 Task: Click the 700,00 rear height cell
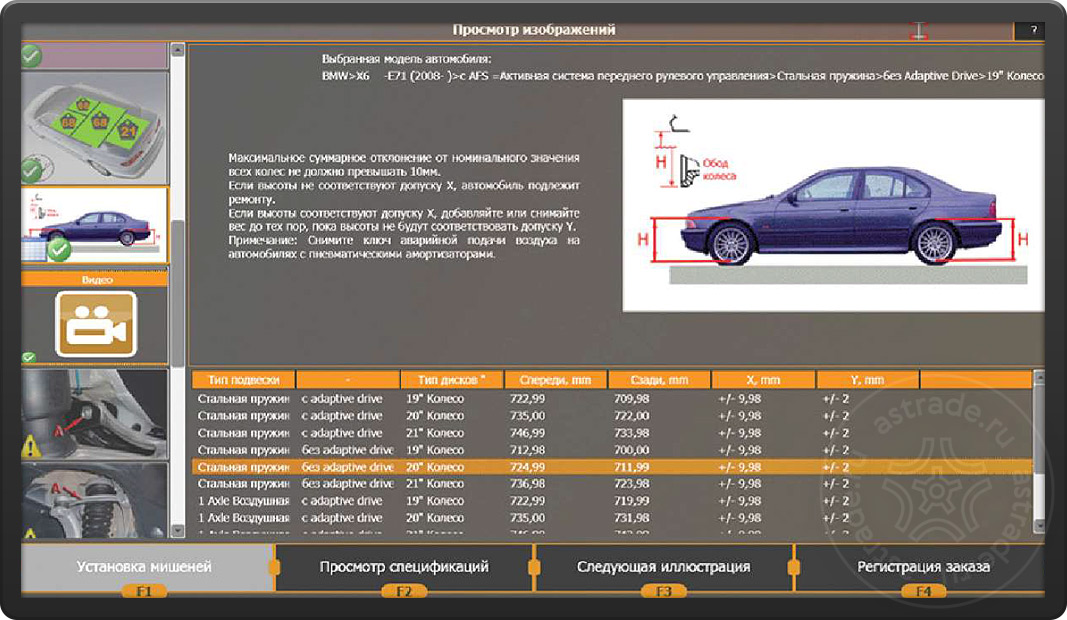[x=631, y=450]
